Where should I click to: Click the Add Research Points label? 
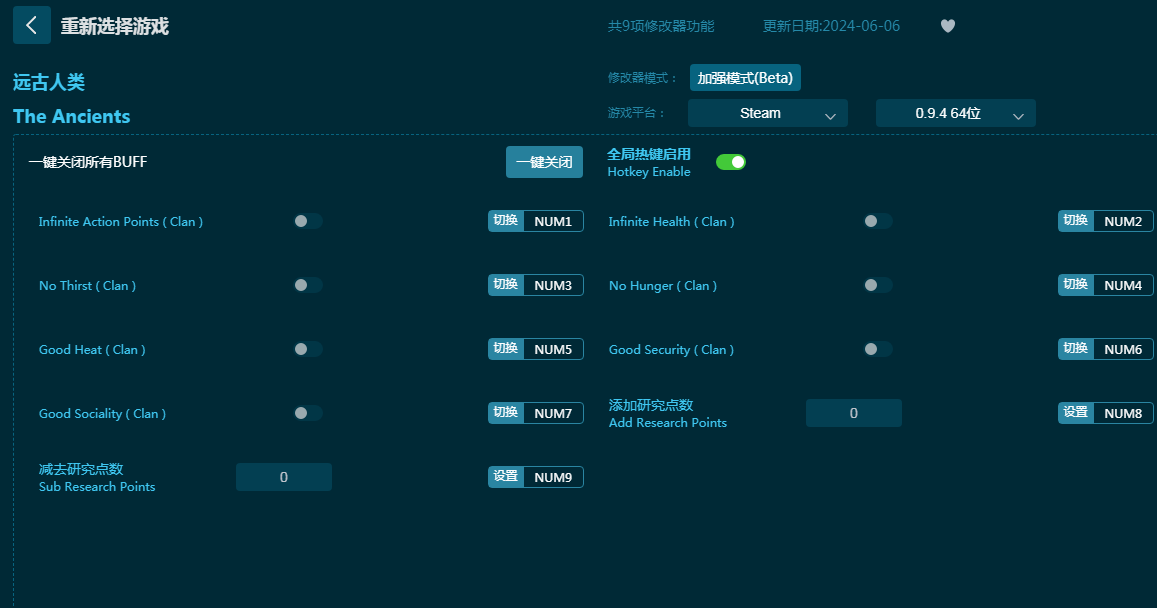click(x=668, y=422)
